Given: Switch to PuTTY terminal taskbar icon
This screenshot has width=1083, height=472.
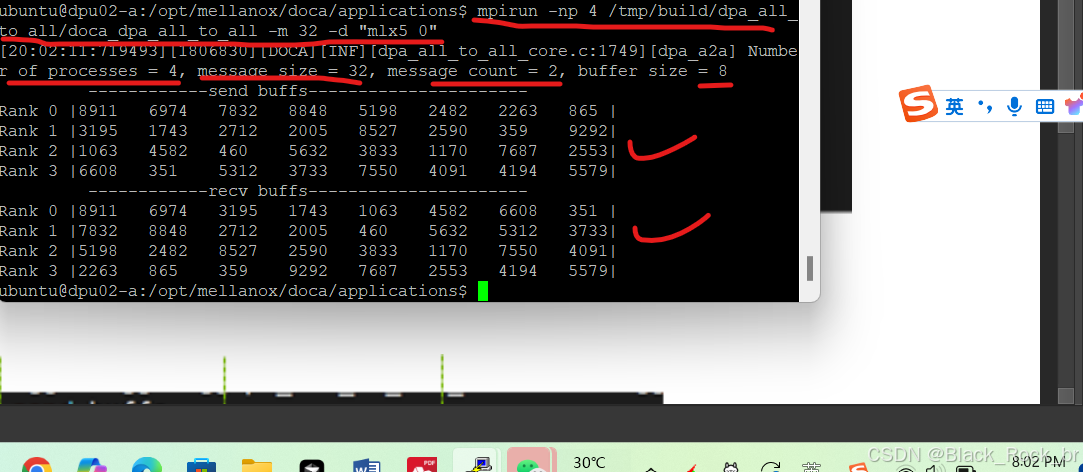Looking at the screenshot, I should 476,462.
